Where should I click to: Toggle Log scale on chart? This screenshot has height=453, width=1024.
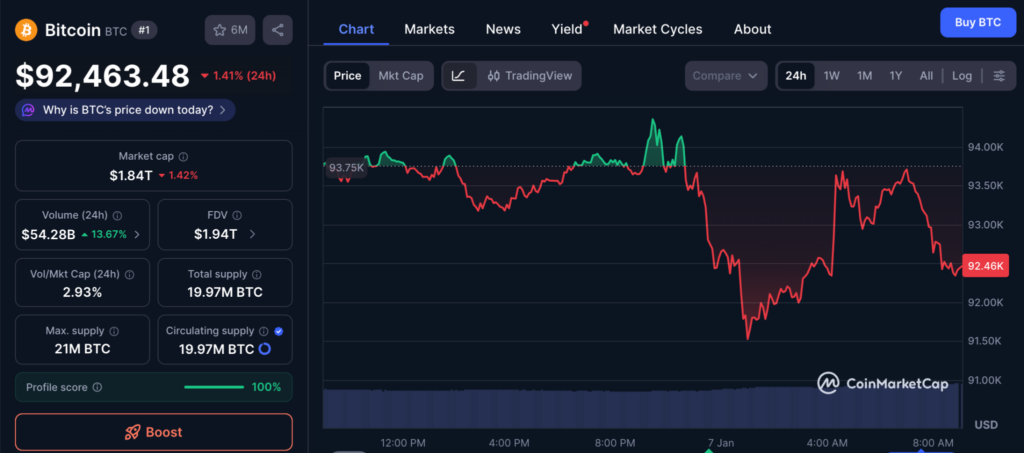click(x=961, y=76)
